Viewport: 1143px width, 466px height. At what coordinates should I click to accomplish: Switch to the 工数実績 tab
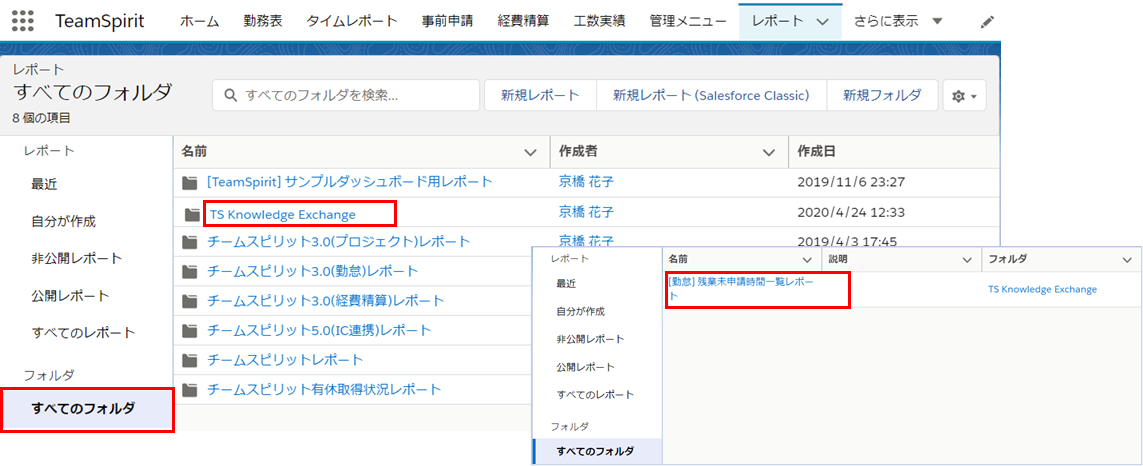[x=599, y=21]
